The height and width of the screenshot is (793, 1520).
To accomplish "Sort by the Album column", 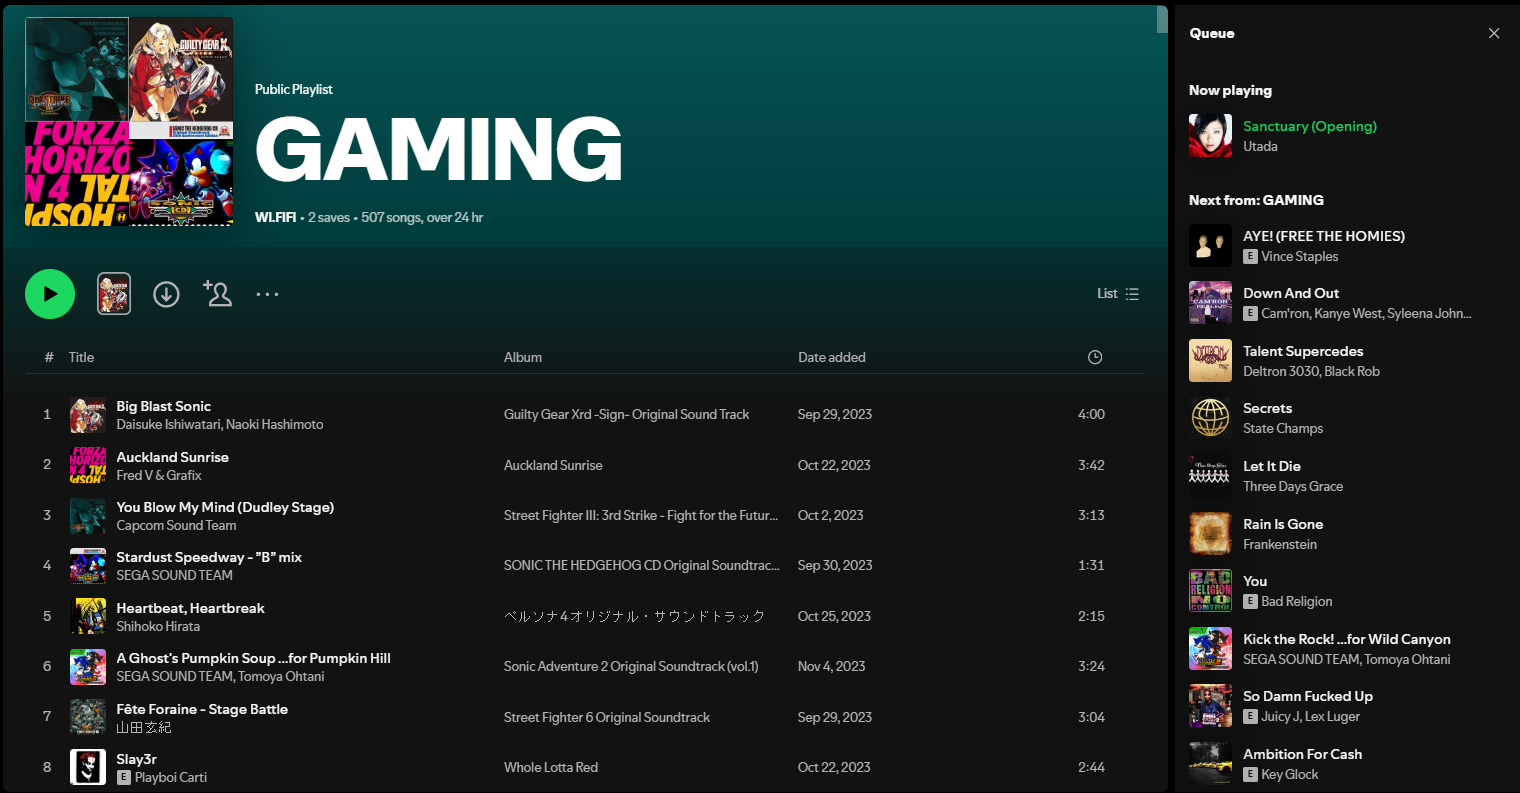I will (523, 357).
